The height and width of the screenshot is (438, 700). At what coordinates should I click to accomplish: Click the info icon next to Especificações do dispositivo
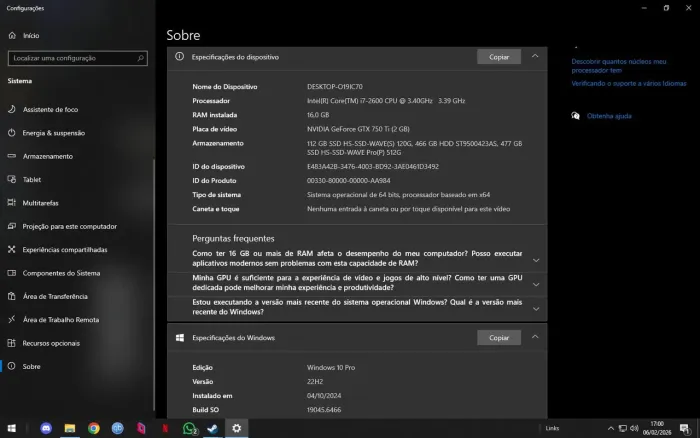[179, 56]
